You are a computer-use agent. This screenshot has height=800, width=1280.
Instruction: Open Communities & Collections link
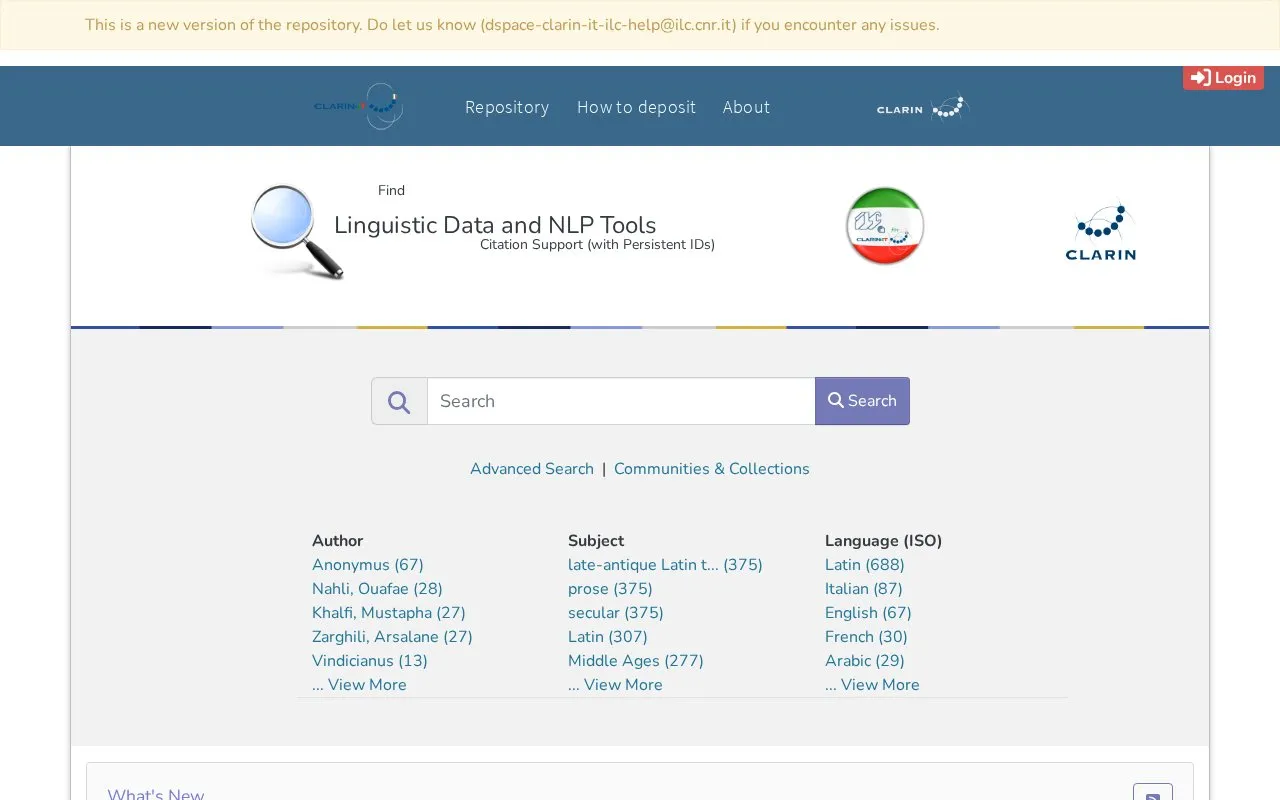click(x=712, y=469)
